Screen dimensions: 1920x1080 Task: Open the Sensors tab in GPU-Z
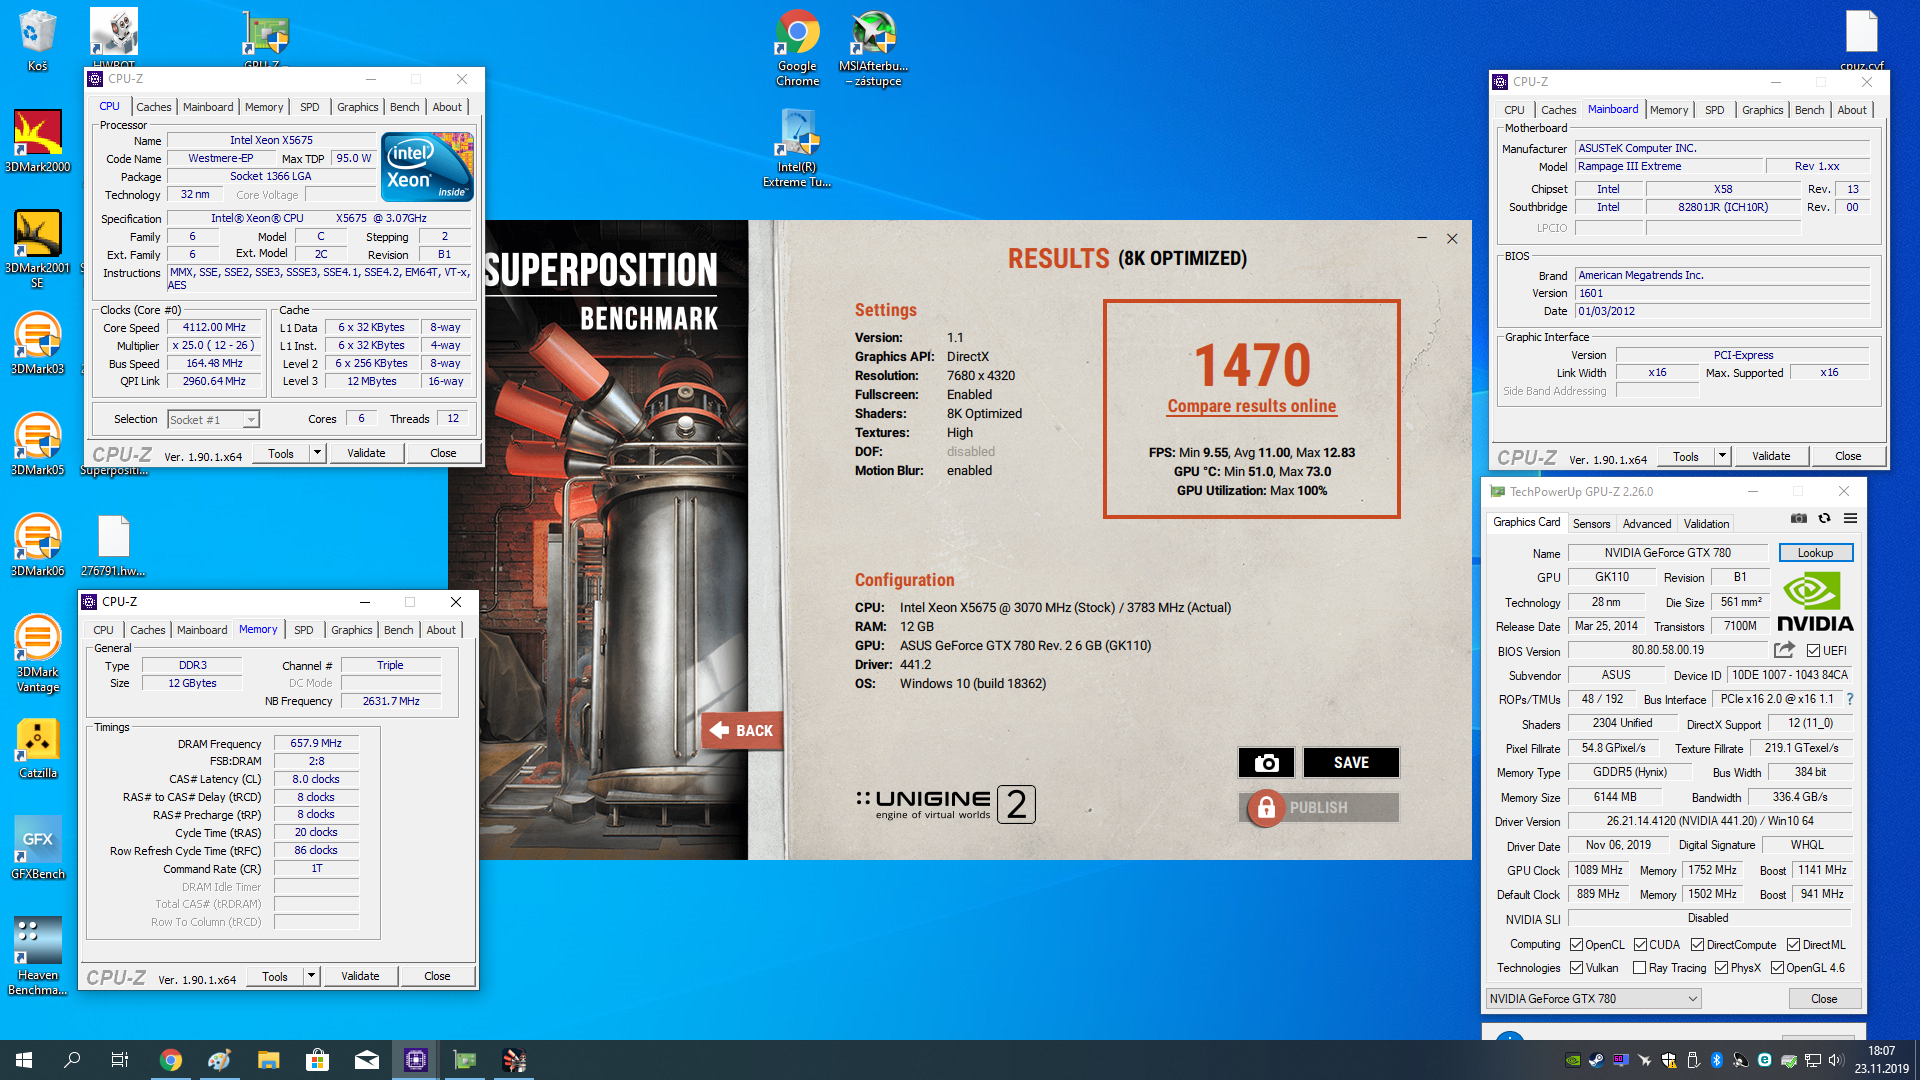tap(1591, 524)
